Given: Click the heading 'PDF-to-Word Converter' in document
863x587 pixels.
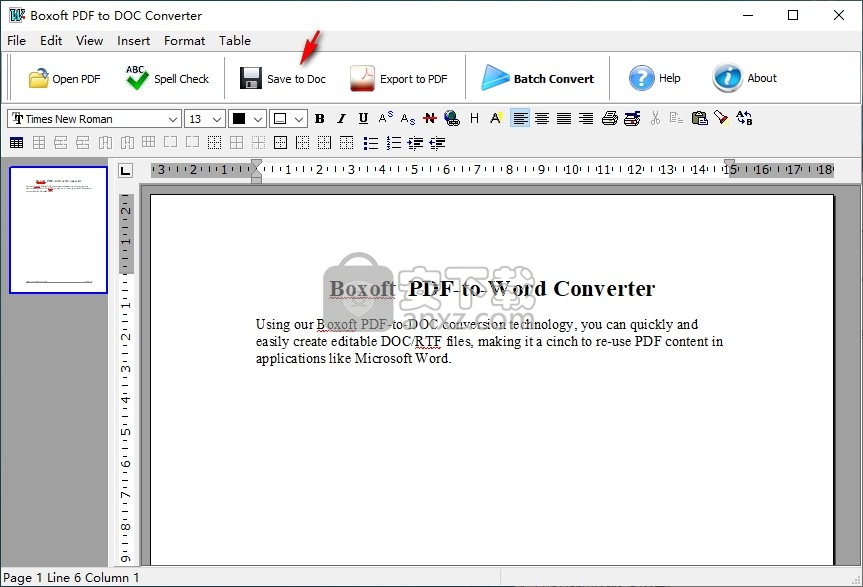Looking at the screenshot, I should [x=532, y=288].
